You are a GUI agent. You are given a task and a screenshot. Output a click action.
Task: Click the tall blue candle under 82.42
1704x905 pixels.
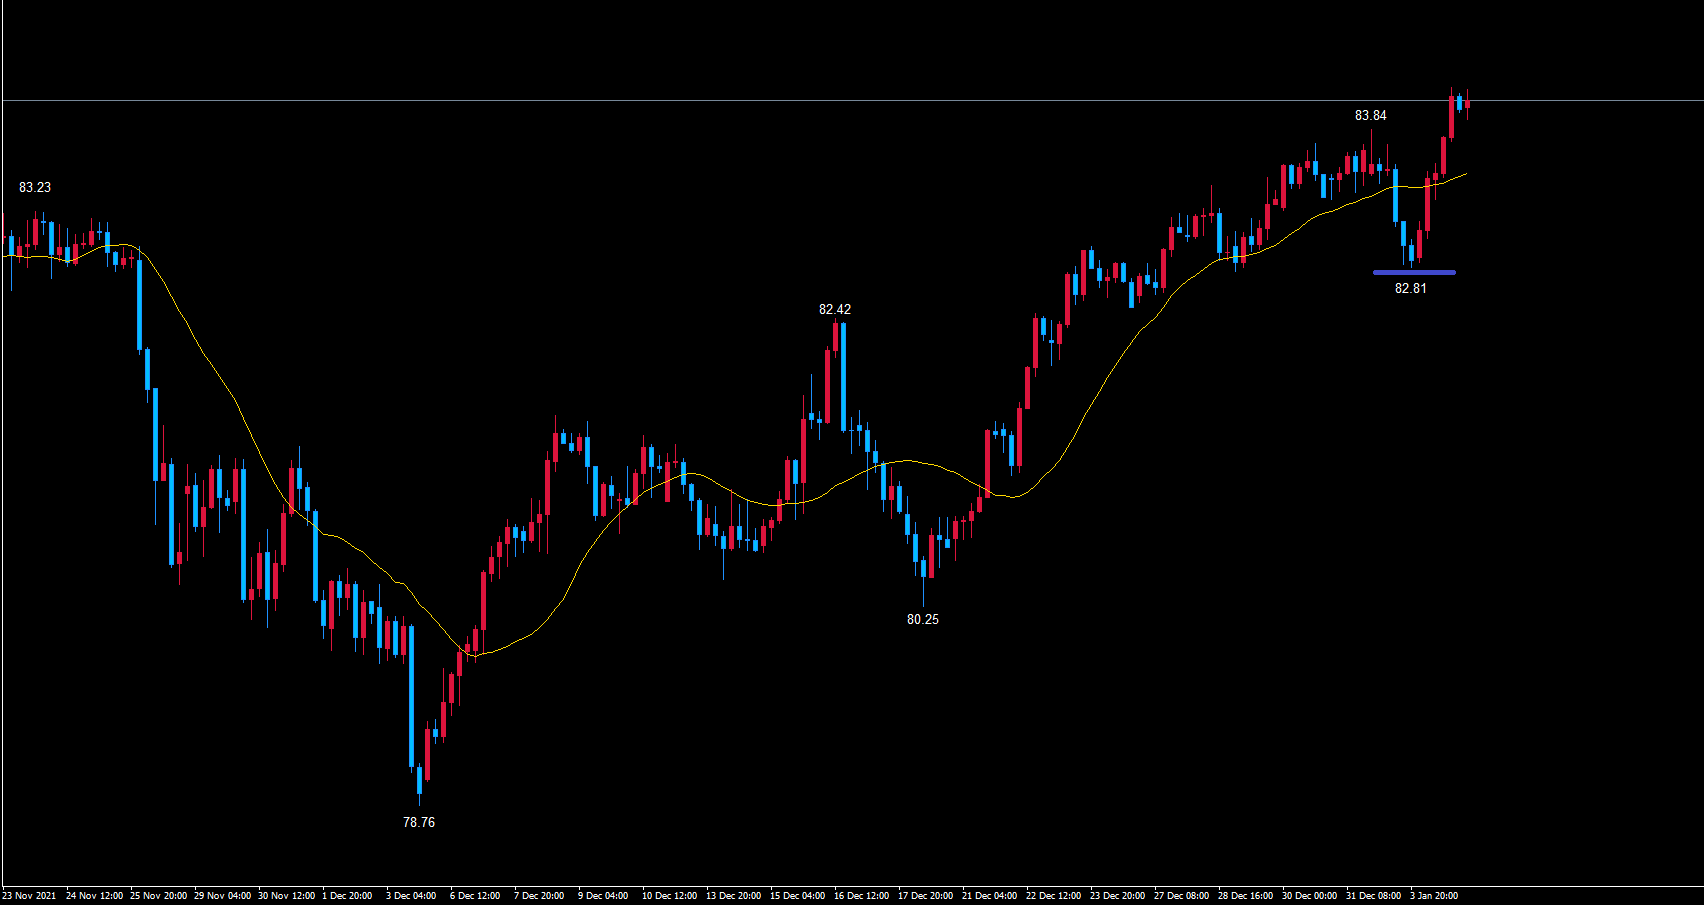point(843,375)
